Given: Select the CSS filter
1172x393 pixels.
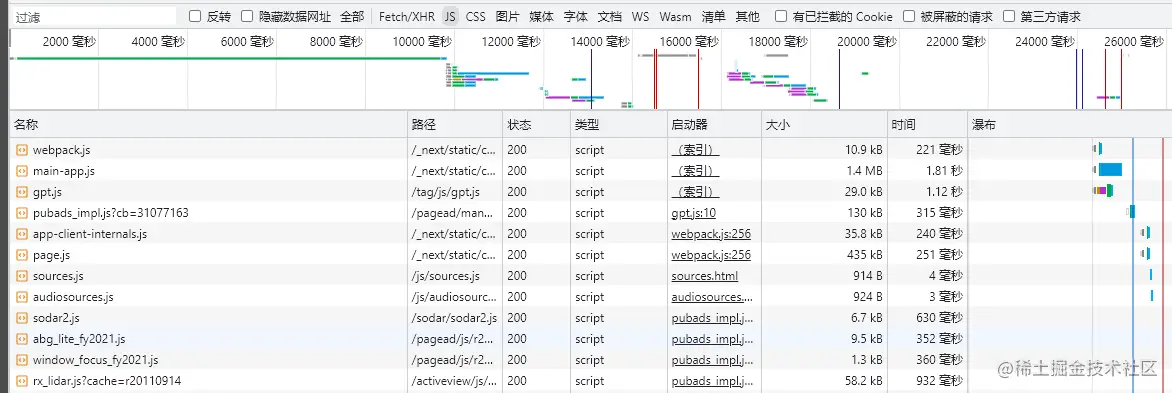Looking at the screenshot, I should coord(475,16).
